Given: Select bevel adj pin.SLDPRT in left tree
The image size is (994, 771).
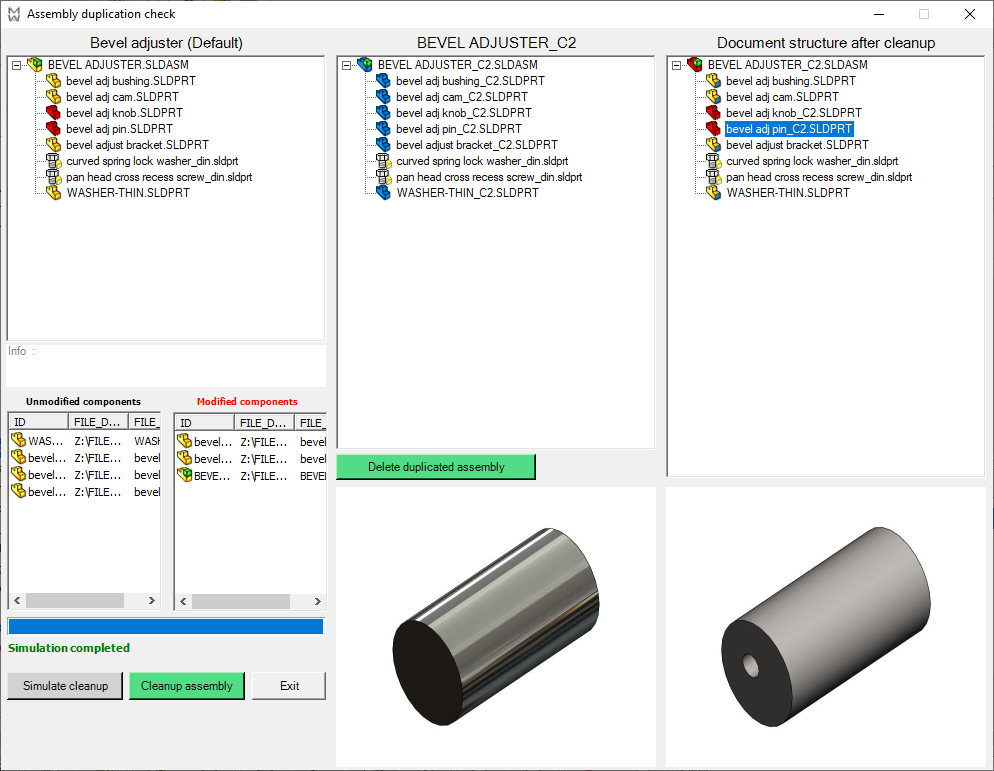Looking at the screenshot, I should pyautogui.click(x=119, y=129).
